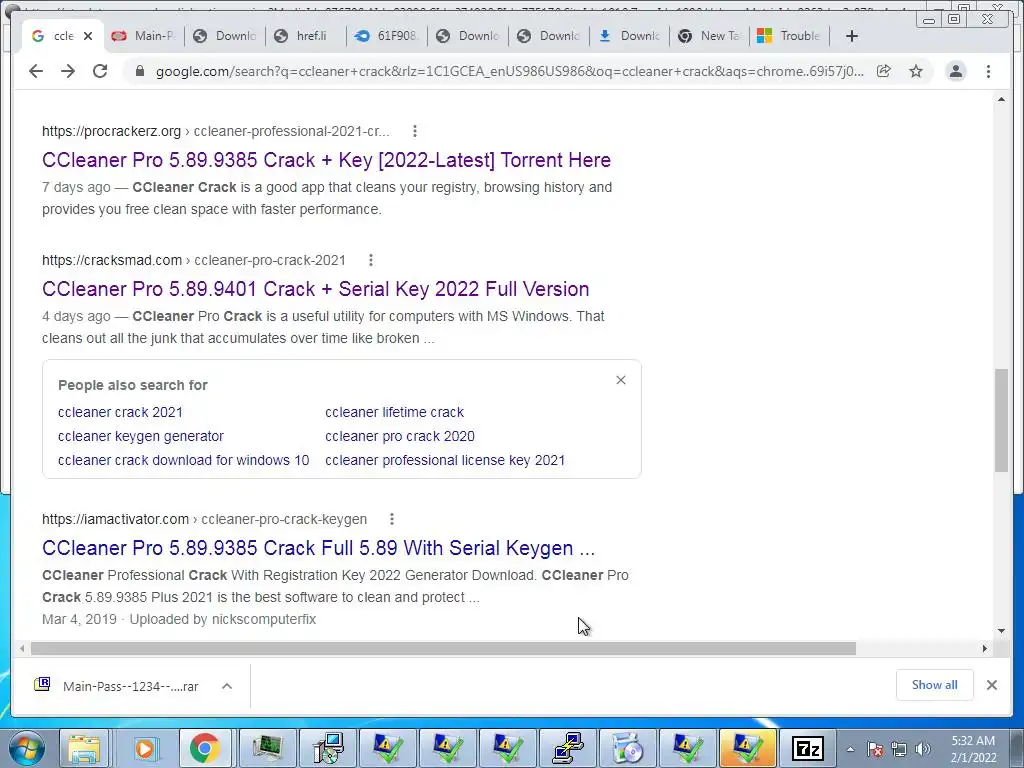The height and width of the screenshot is (768, 1024).
Task: Bookmark this page with the star
Action: (x=916, y=71)
